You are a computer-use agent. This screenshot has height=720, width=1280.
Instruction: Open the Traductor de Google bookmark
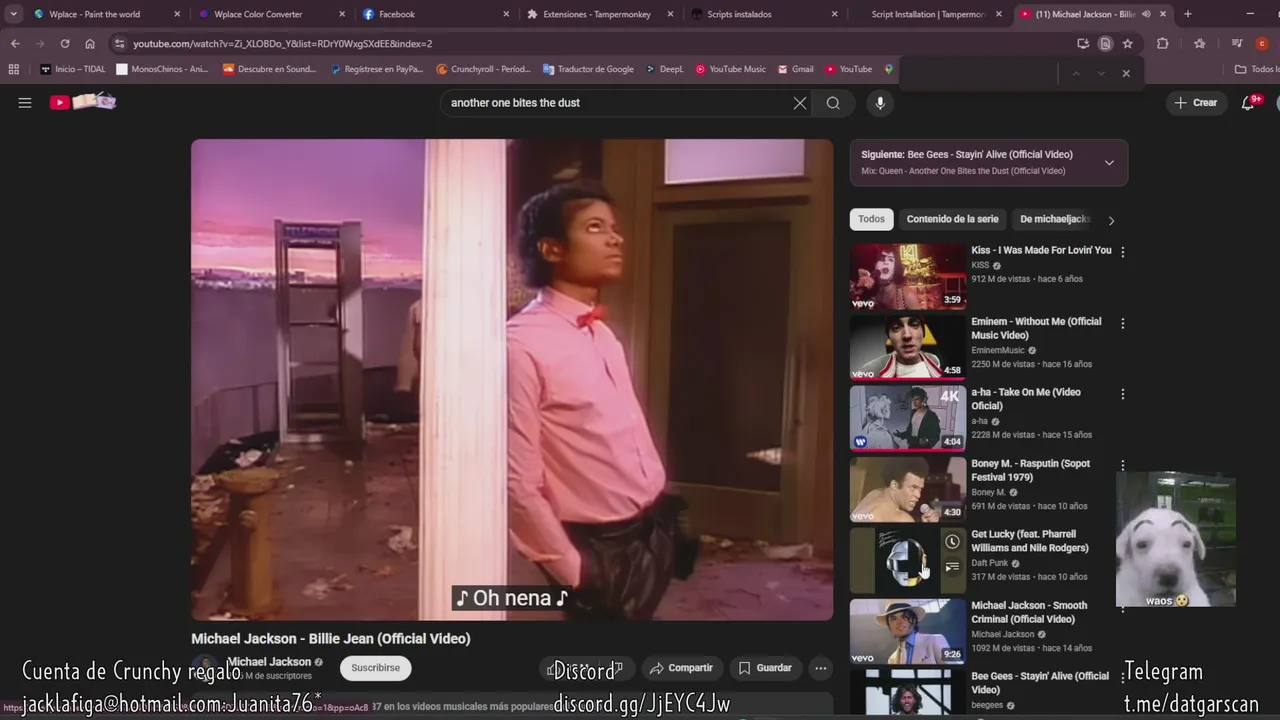pos(588,69)
